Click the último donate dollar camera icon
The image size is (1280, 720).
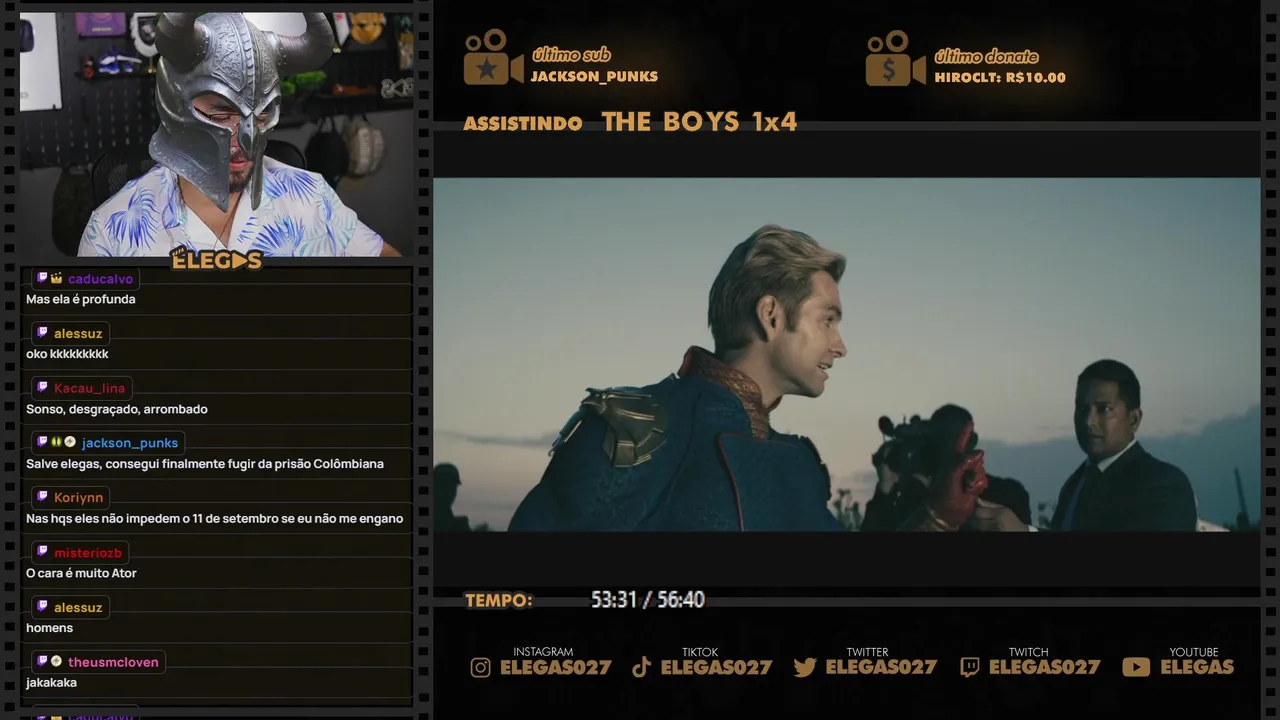click(x=895, y=58)
